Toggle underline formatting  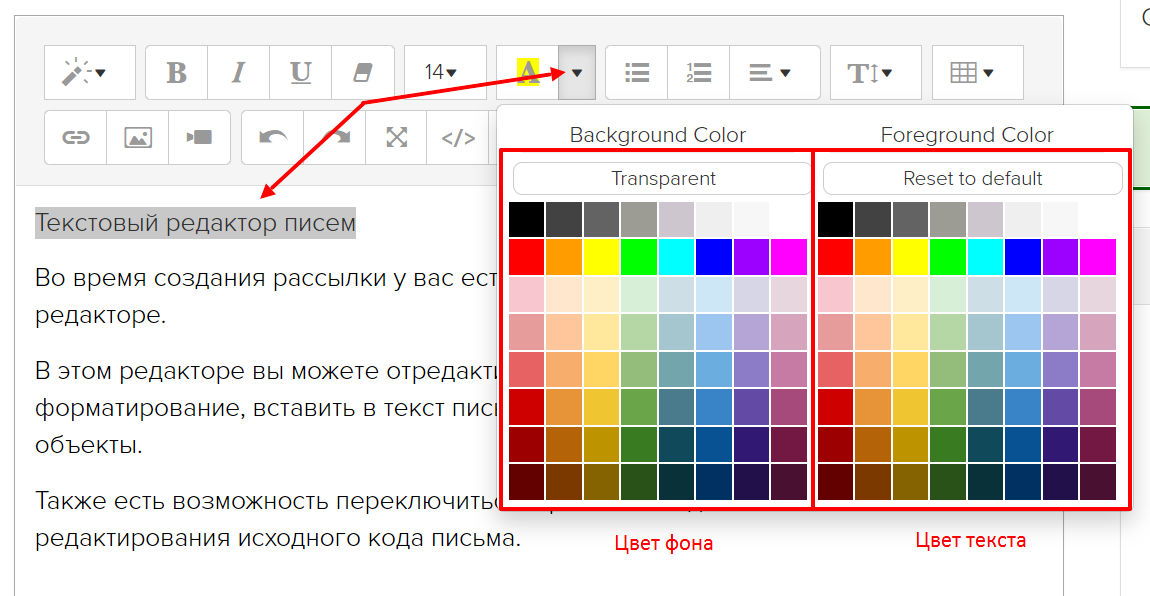click(x=300, y=73)
